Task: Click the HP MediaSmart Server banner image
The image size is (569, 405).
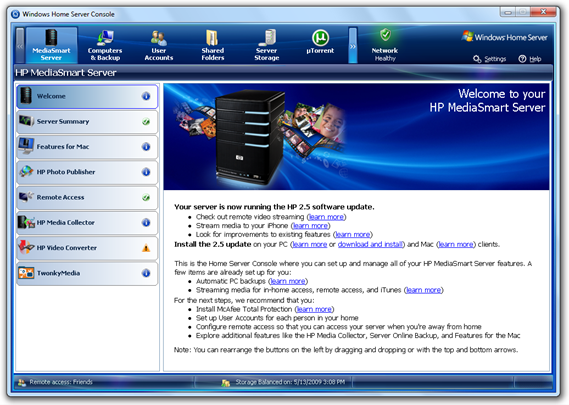Action: 356,136
